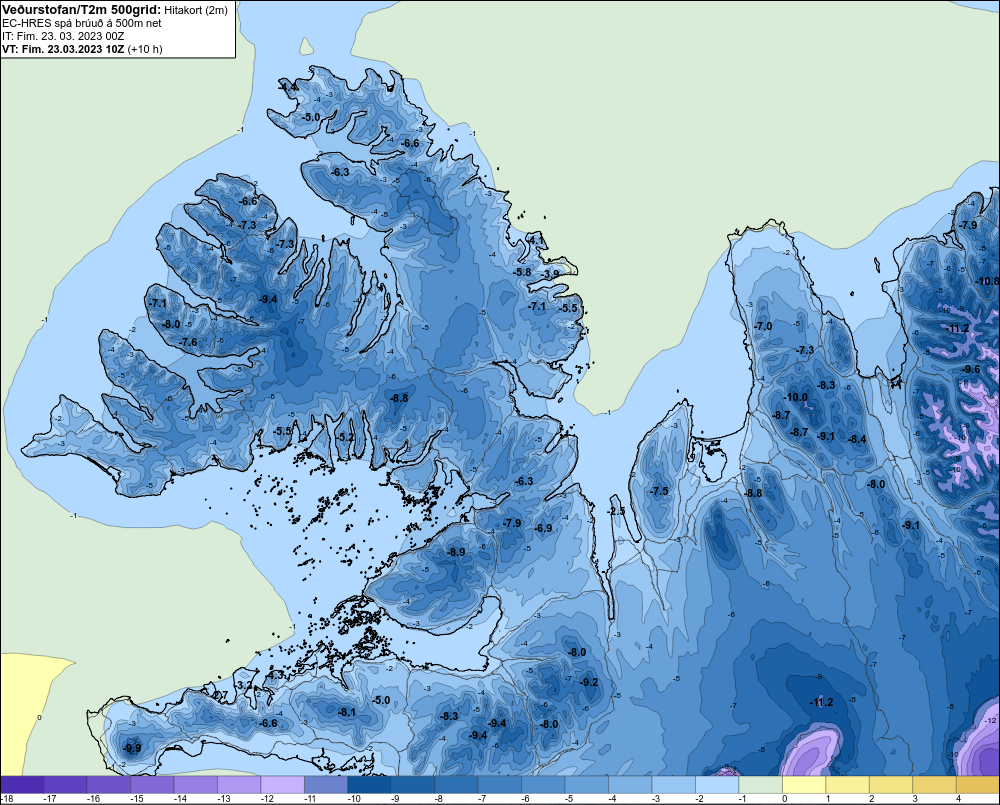Viewport: 1000px width, 805px height.
Task: Click the yellow legend swatch between 0 and 1
Action: pos(804,785)
